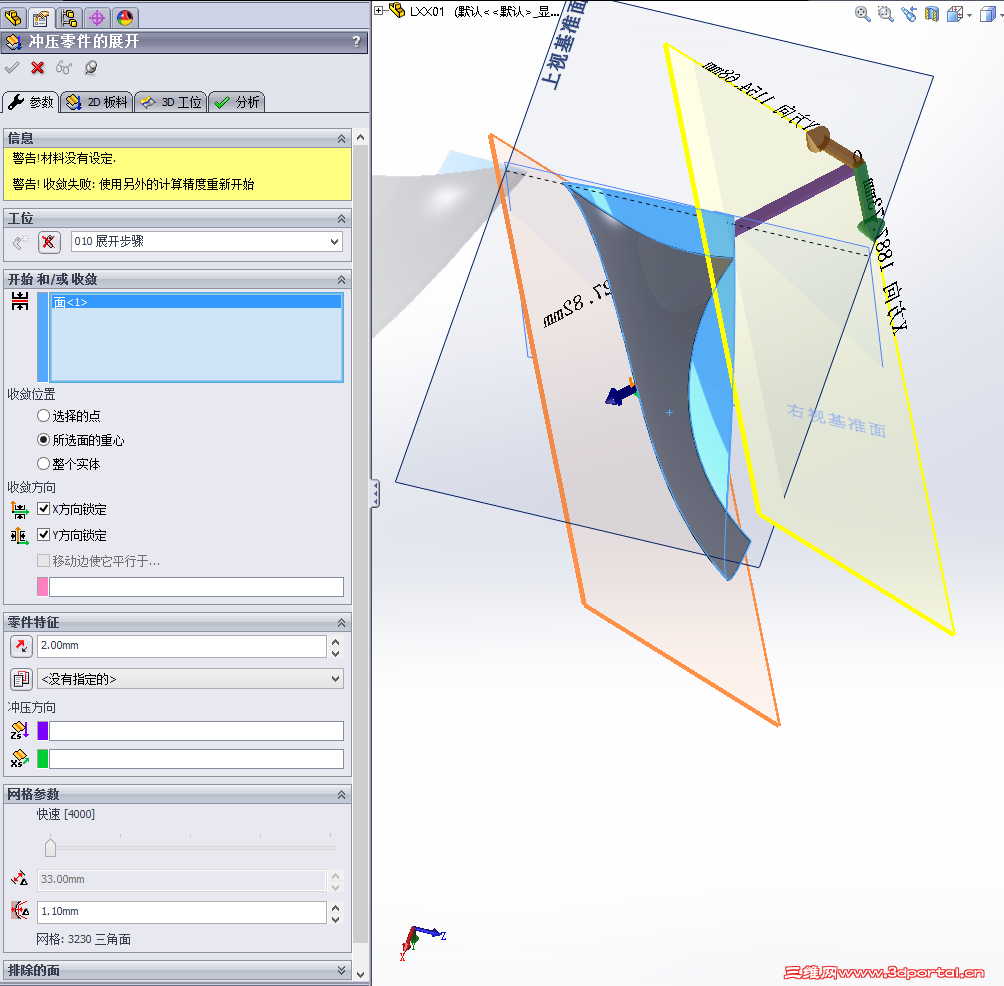This screenshot has width=1004, height=986.
Task: Click the mesh tolerance icon next to 1.10mm
Action: pyautogui.click(x=20, y=910)
